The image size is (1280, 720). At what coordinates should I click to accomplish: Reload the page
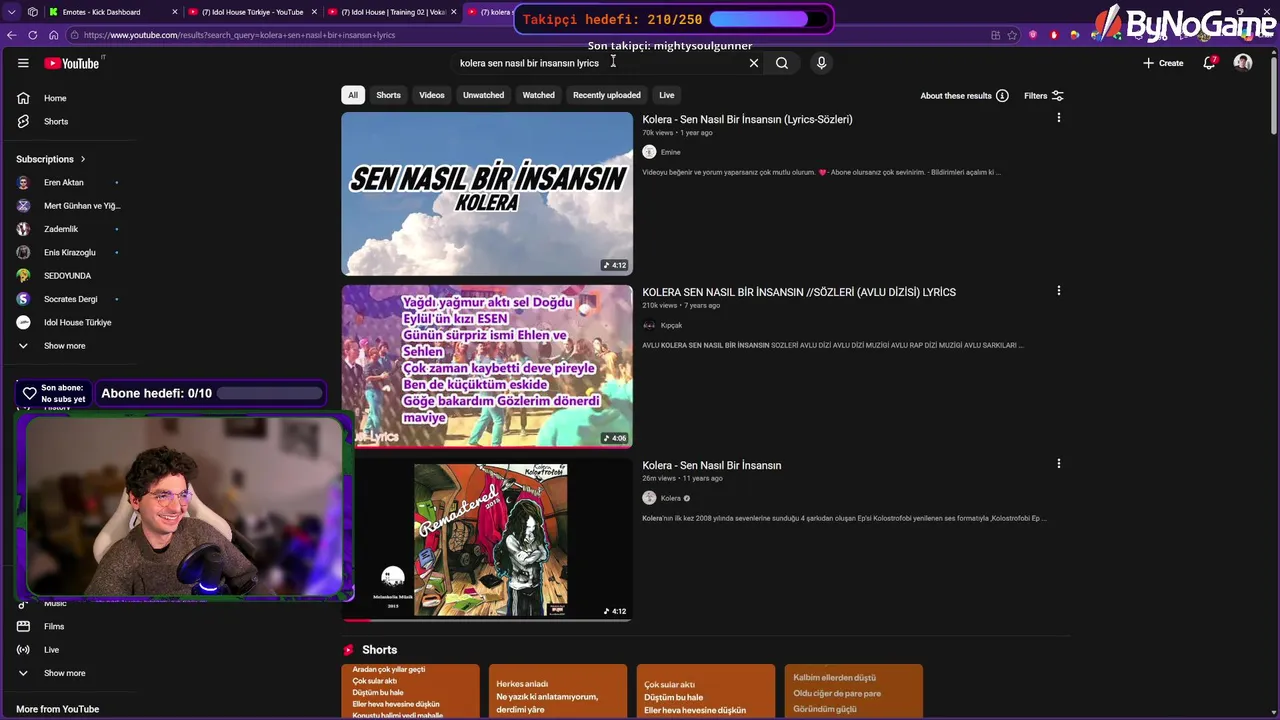click(x=32, y=35)
